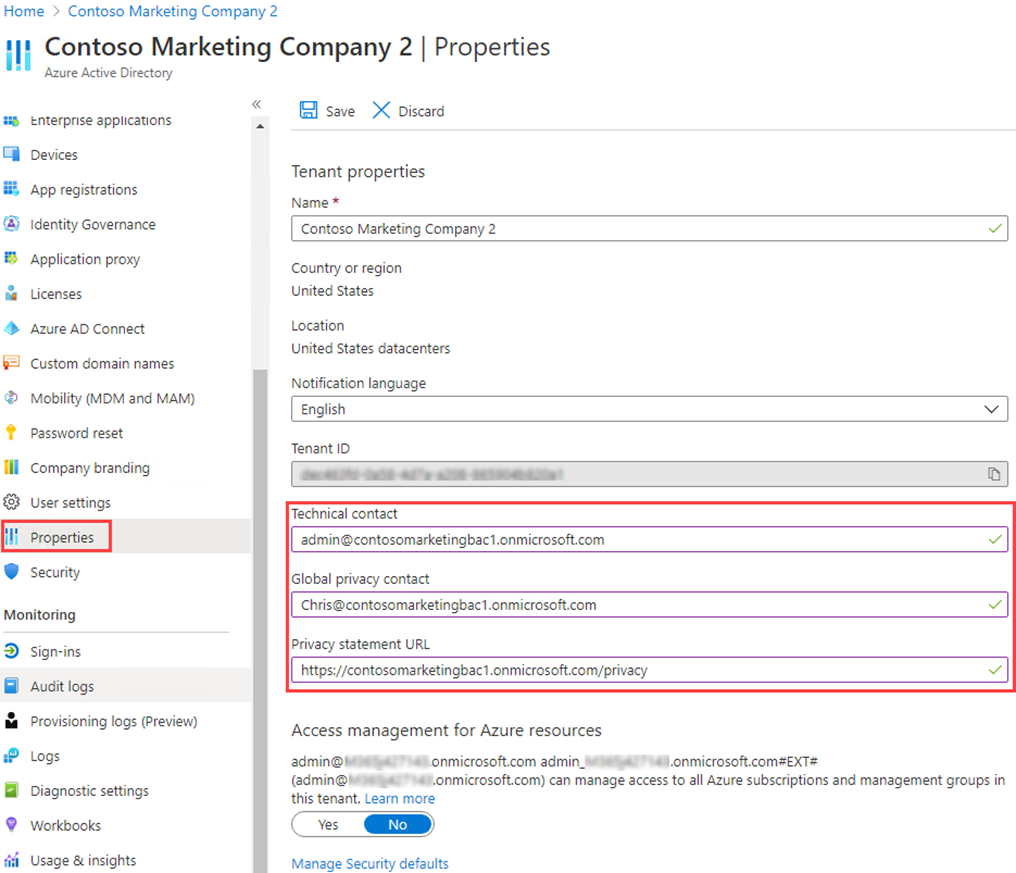
Task: Open Licenses menu item
Action: coord(56,294)
